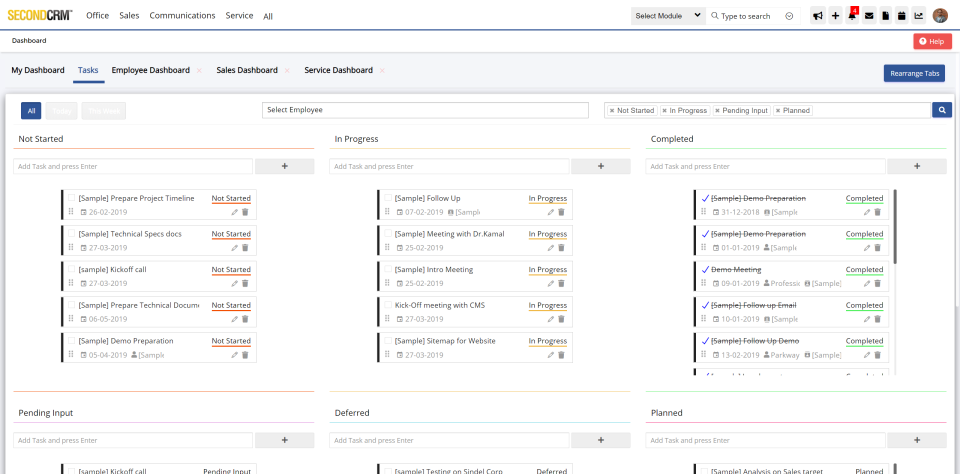Open the Communications menu
Screen dimensions: 960x474
(x=182, y=16)
